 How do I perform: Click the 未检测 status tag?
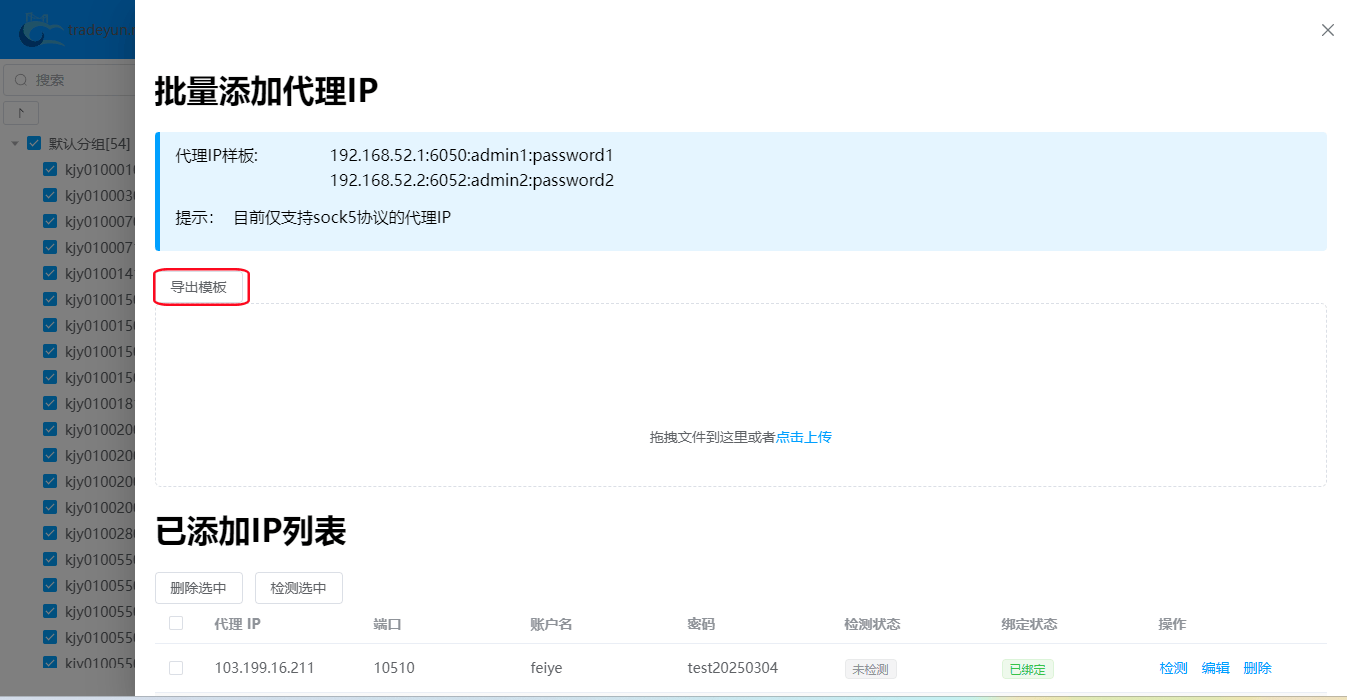pos(870,669)
